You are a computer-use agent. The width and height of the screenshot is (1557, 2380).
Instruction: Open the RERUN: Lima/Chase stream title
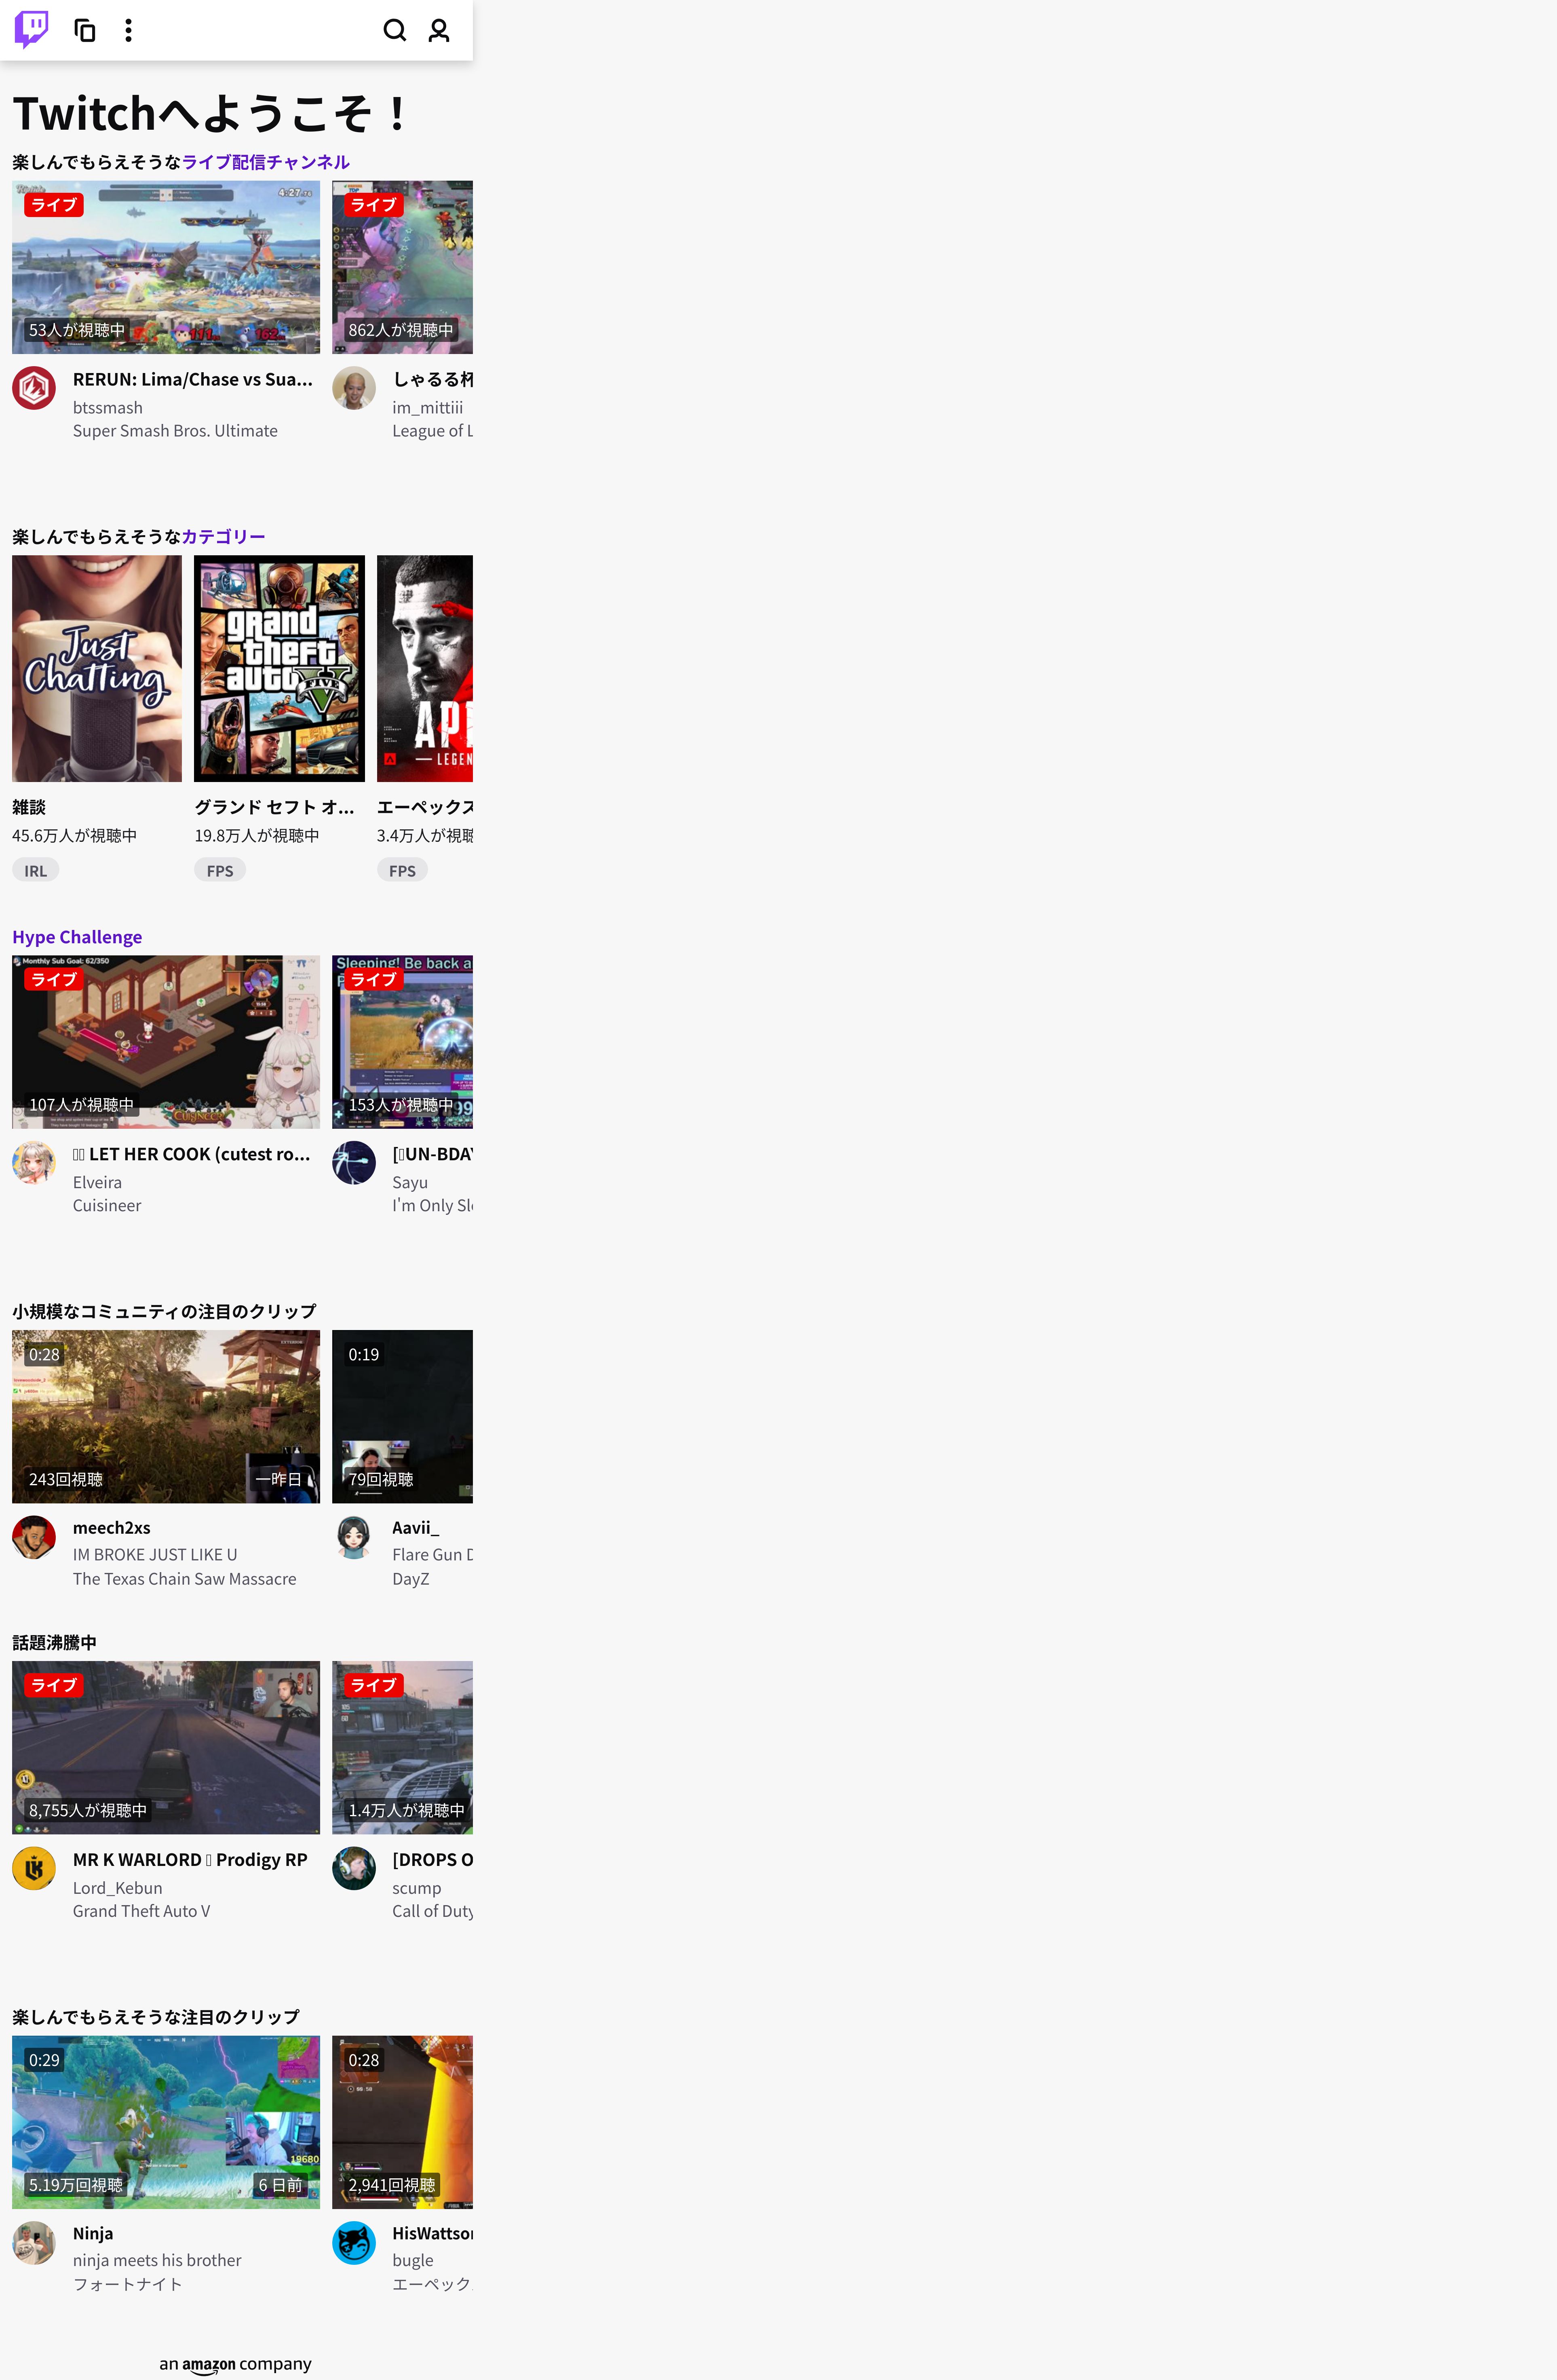pos(193,380)
